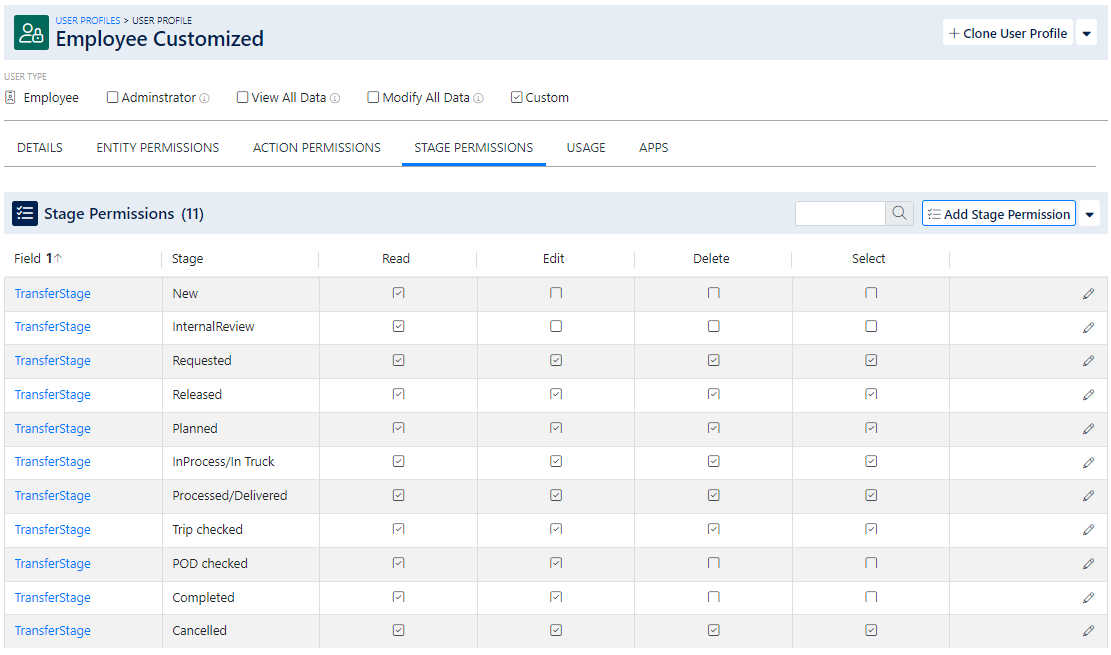1111x655 pixels.
Task: Edit the Processed/Delivered row pencil icon
Action: [x=1088, y=496]
